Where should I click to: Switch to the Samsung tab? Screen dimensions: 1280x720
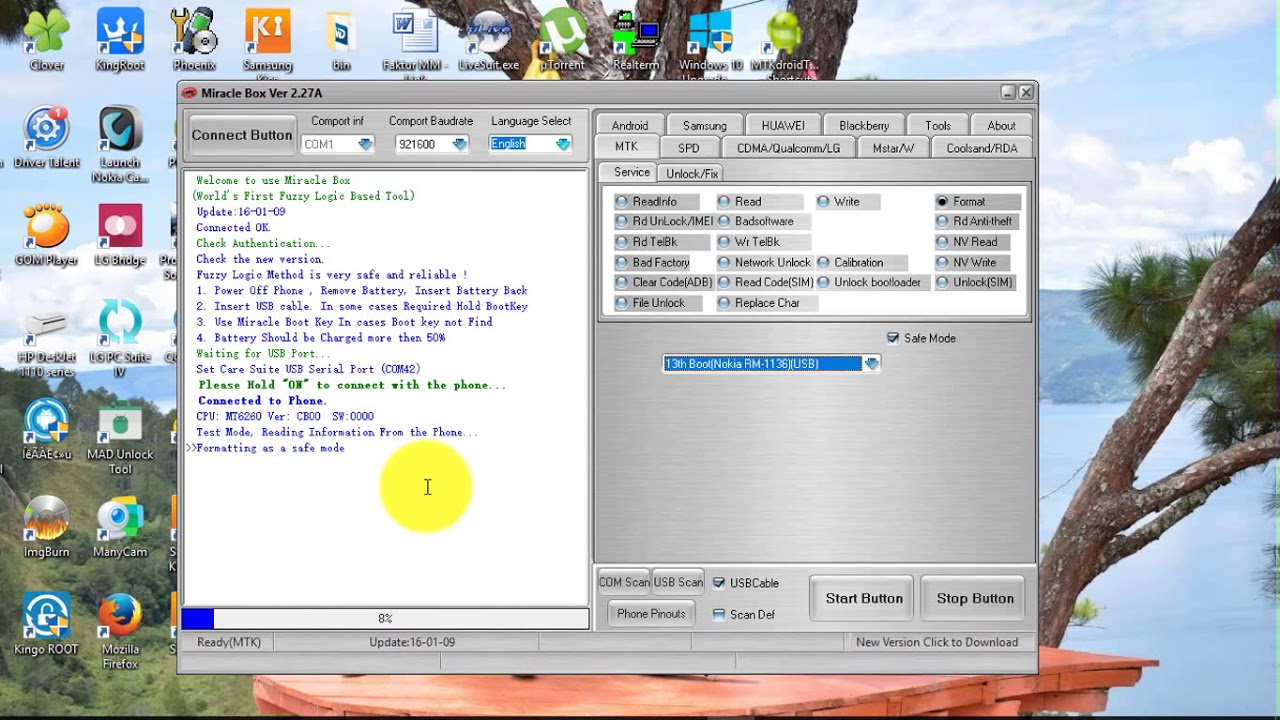coord(705,125)
